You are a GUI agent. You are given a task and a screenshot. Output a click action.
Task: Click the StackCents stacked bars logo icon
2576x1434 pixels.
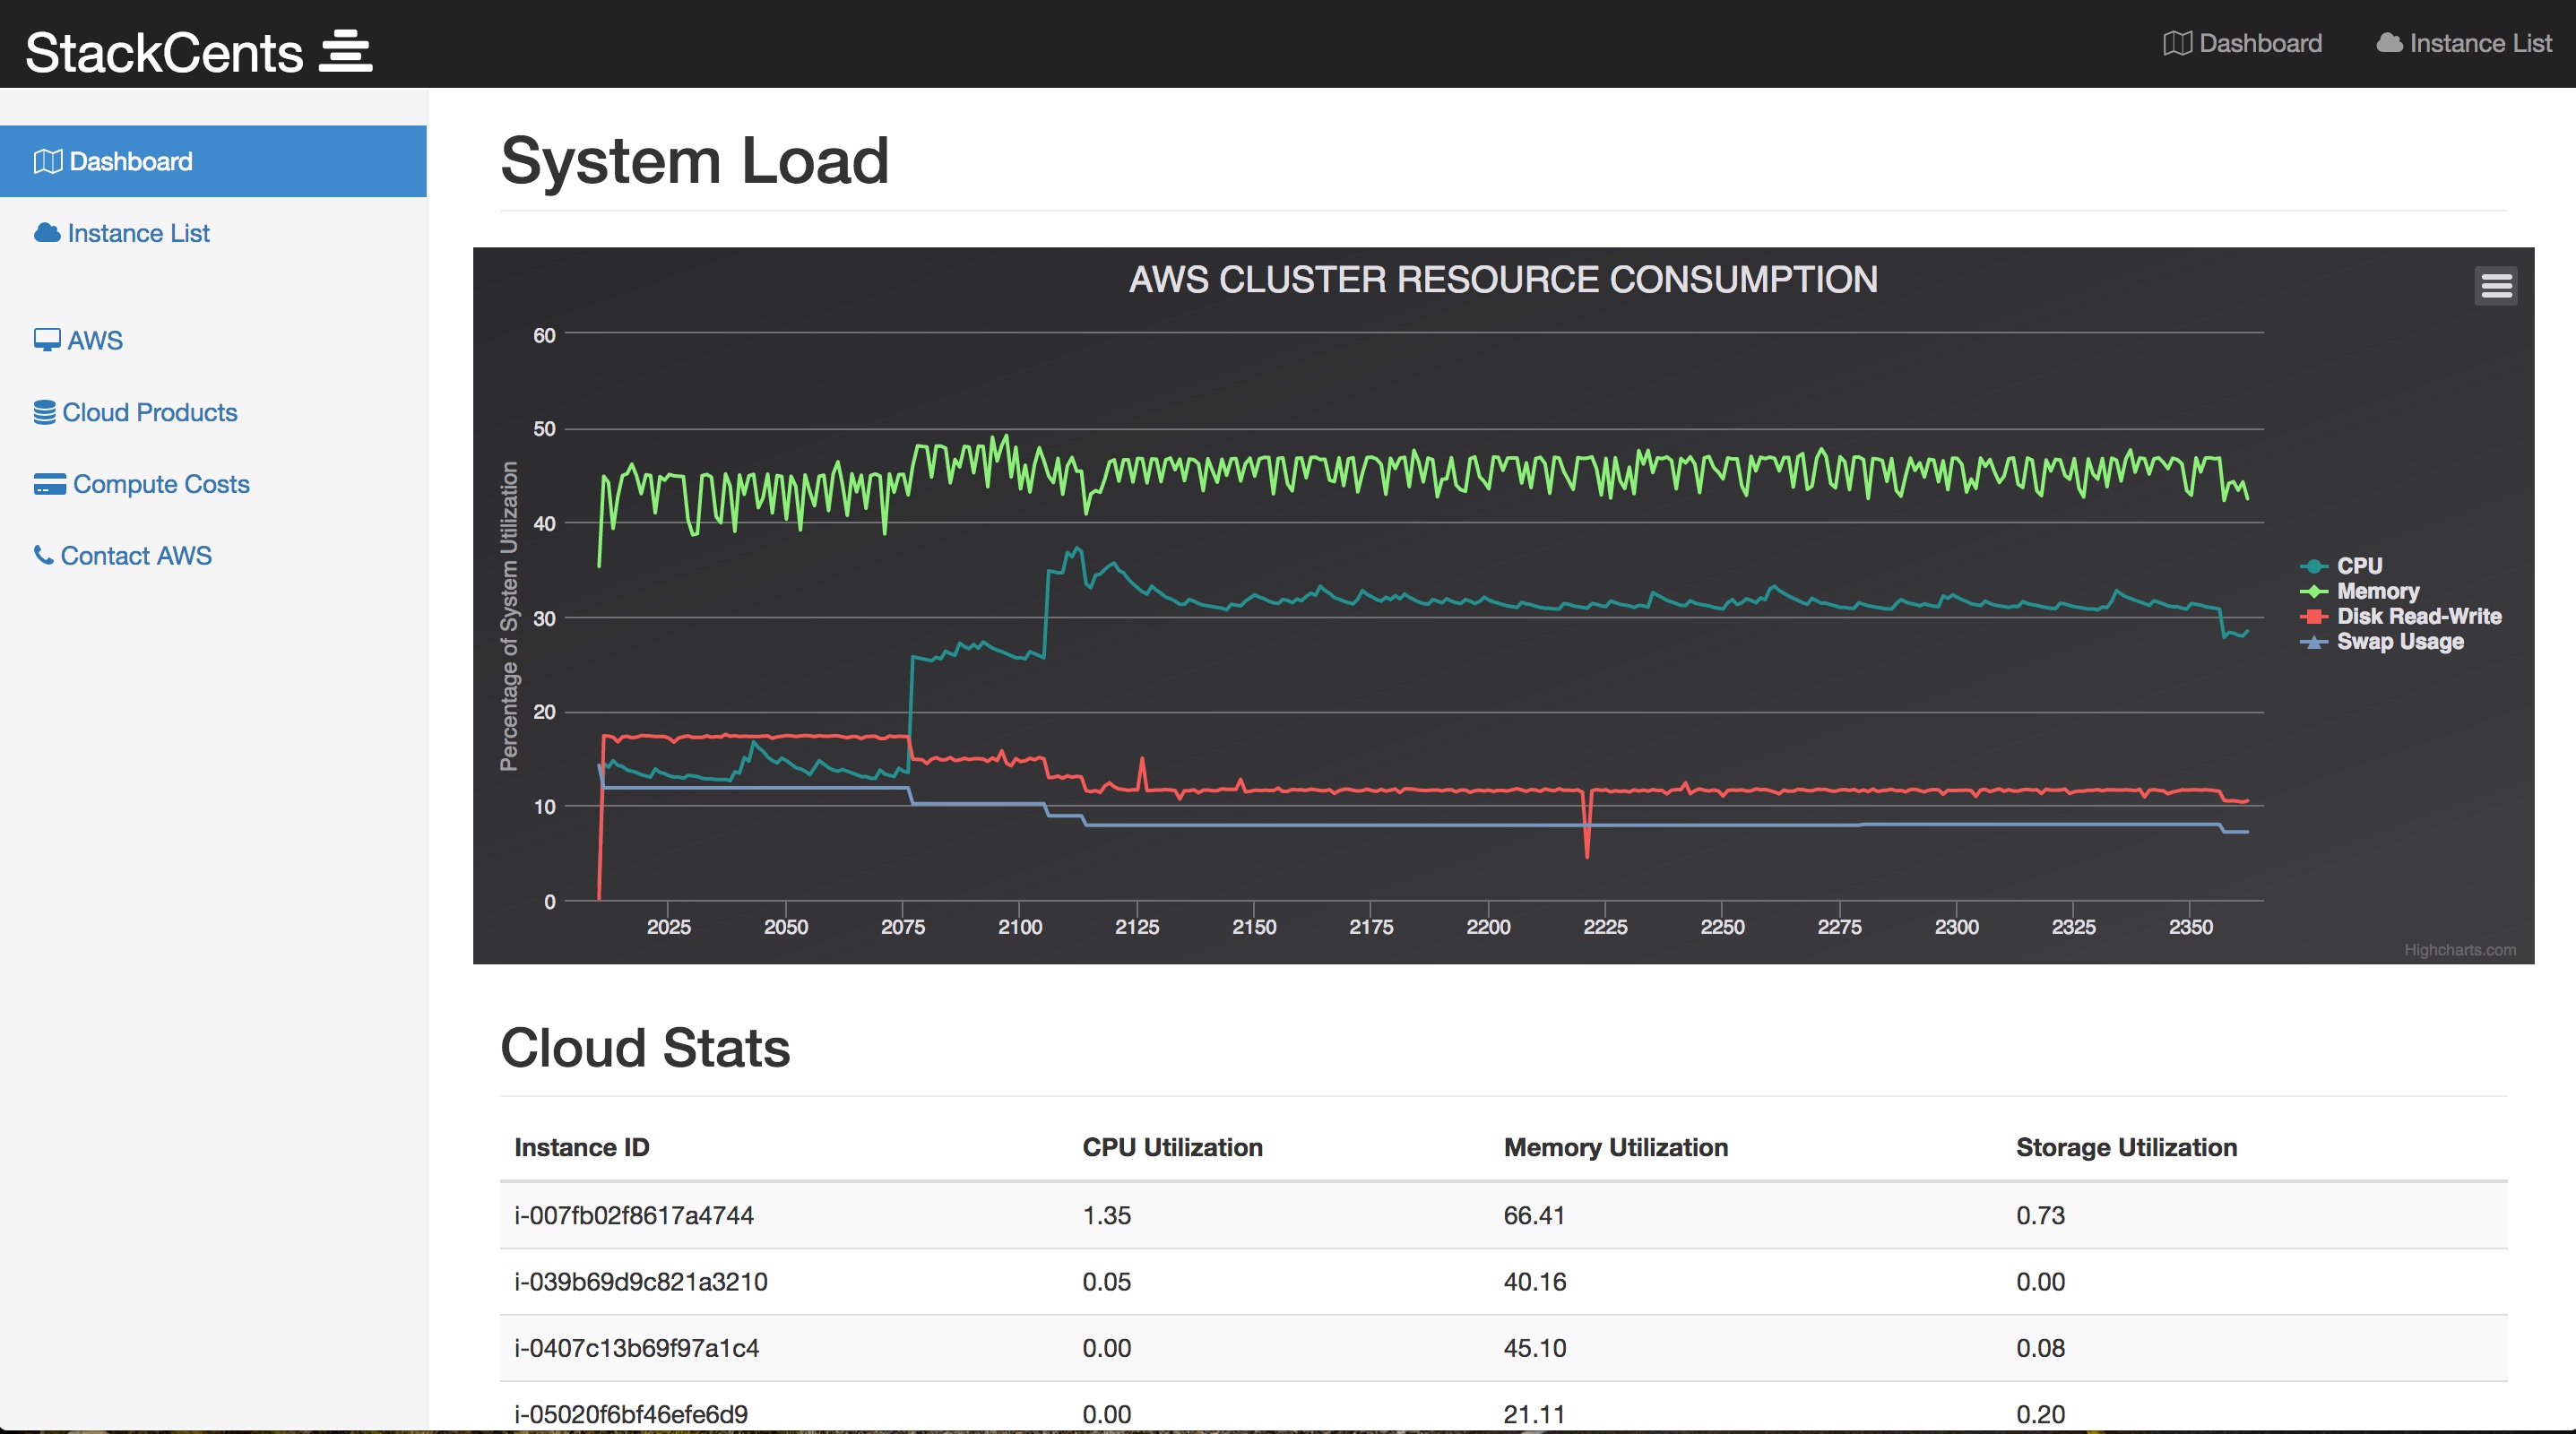[x=345, y=51]
